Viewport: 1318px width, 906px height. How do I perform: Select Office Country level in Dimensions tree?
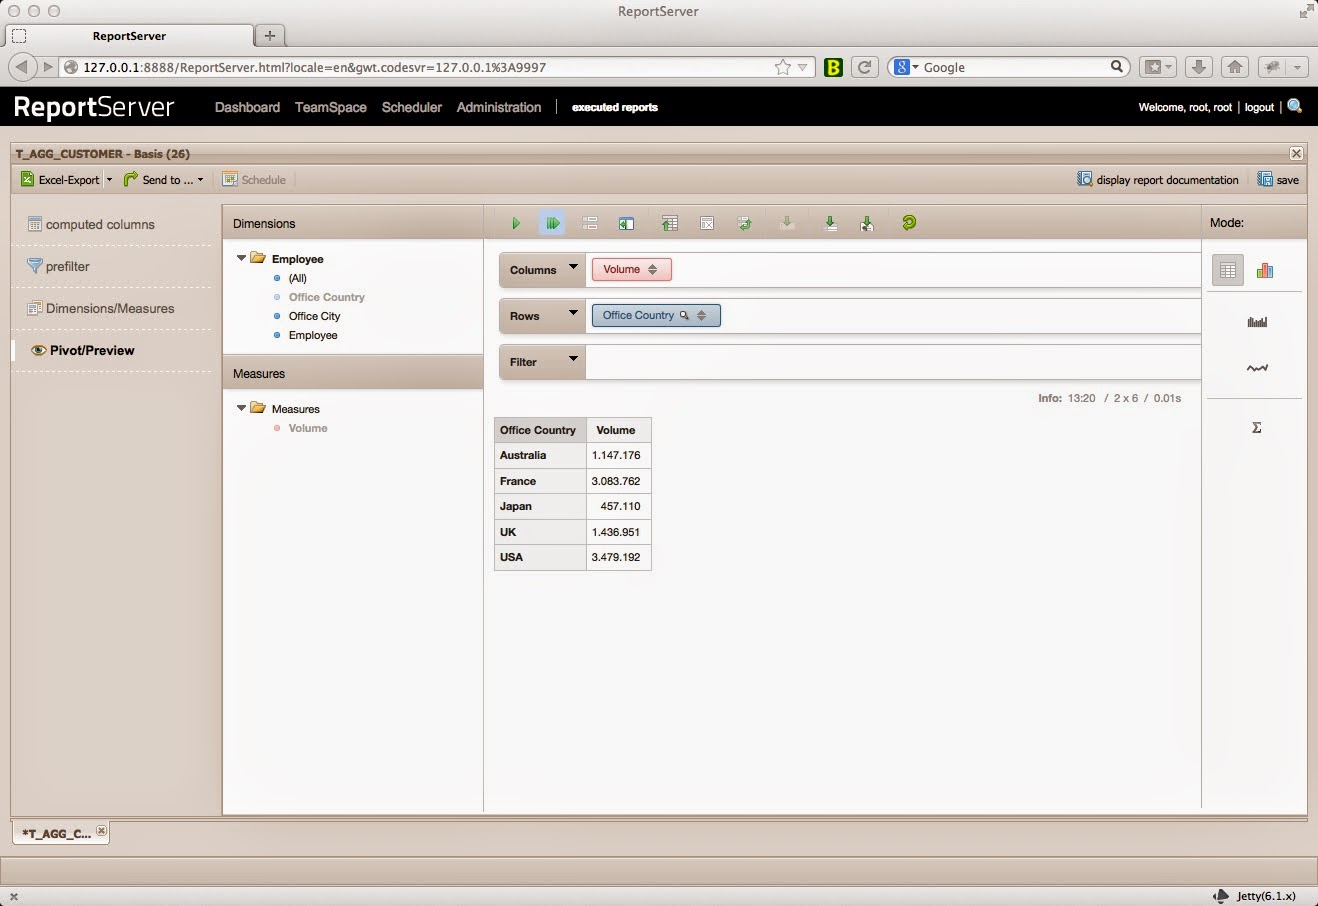pos(326,297)
